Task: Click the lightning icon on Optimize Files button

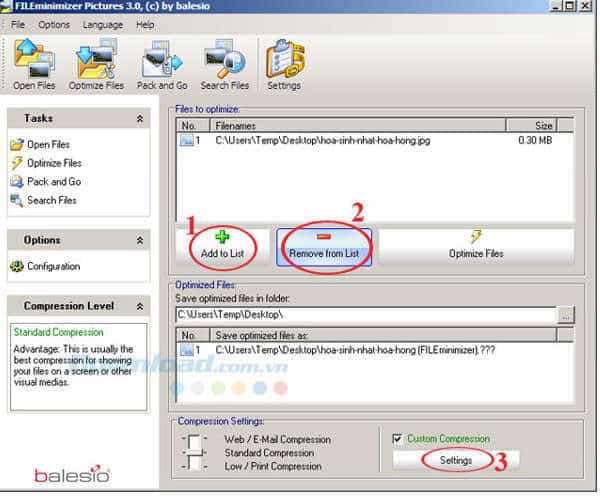Action: [x=476, y=237]
